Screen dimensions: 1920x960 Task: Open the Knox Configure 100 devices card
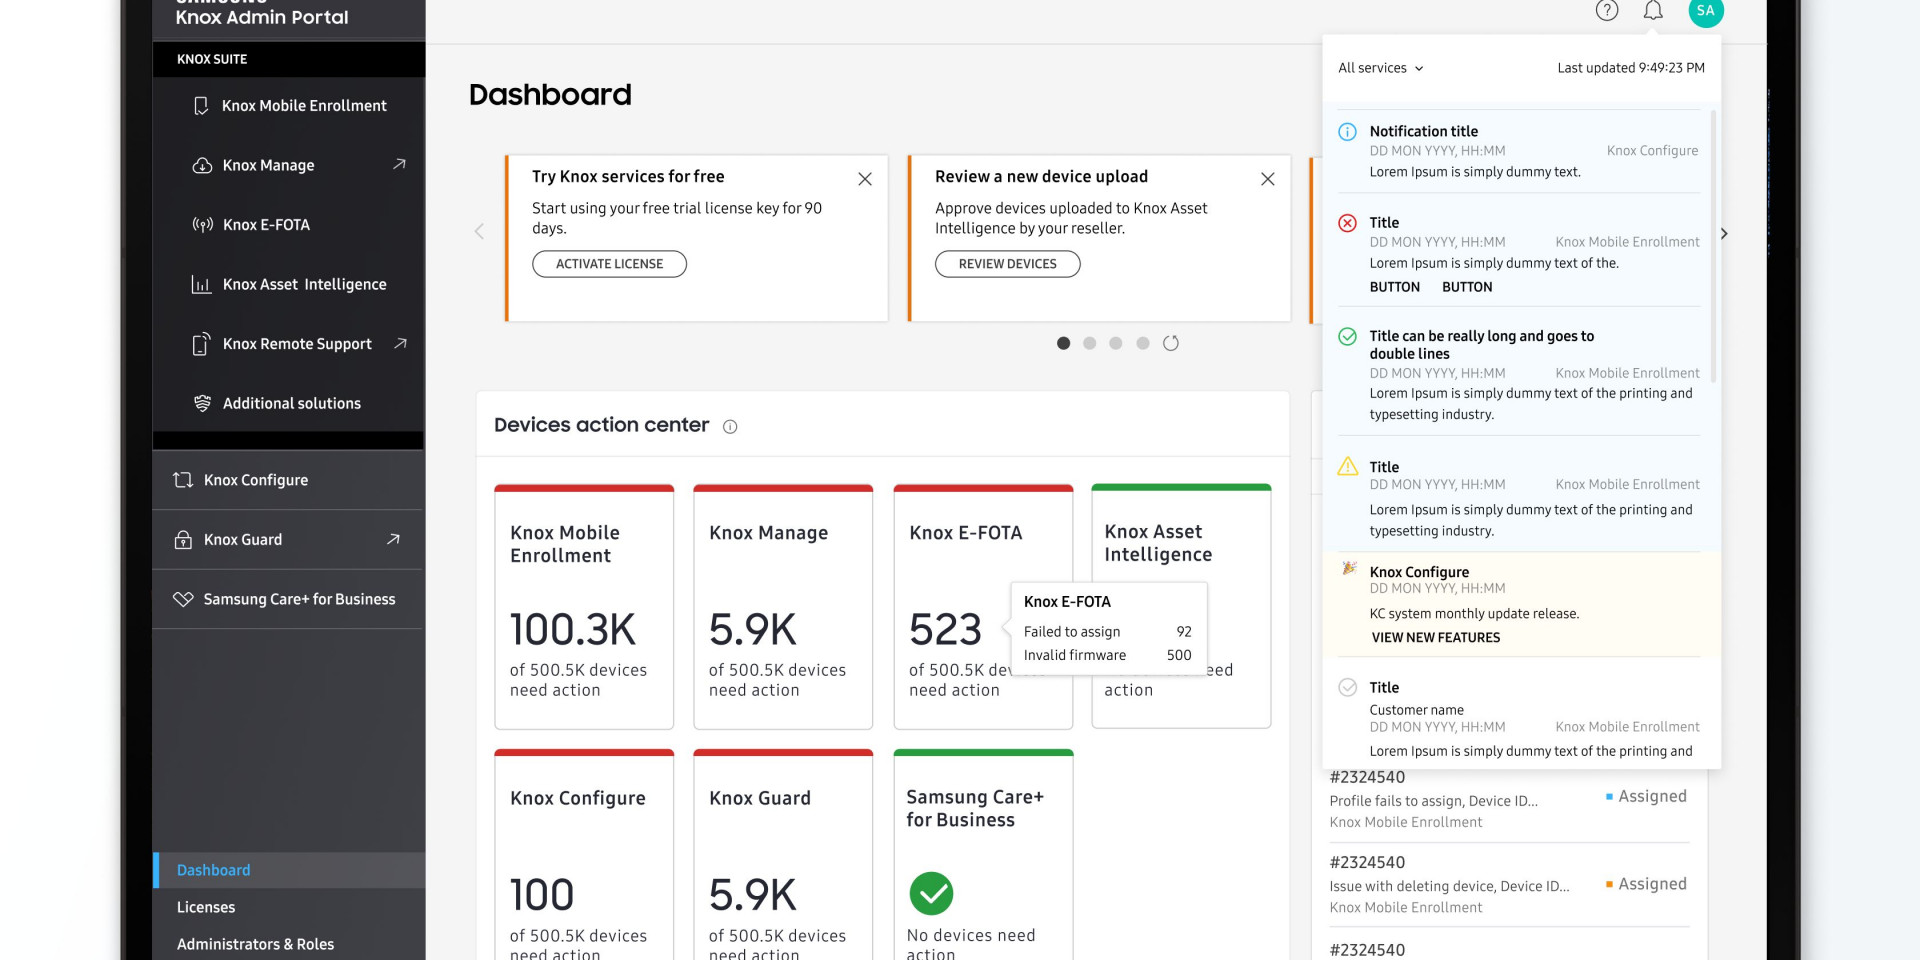pyautogui.click(x=584, y=855)
